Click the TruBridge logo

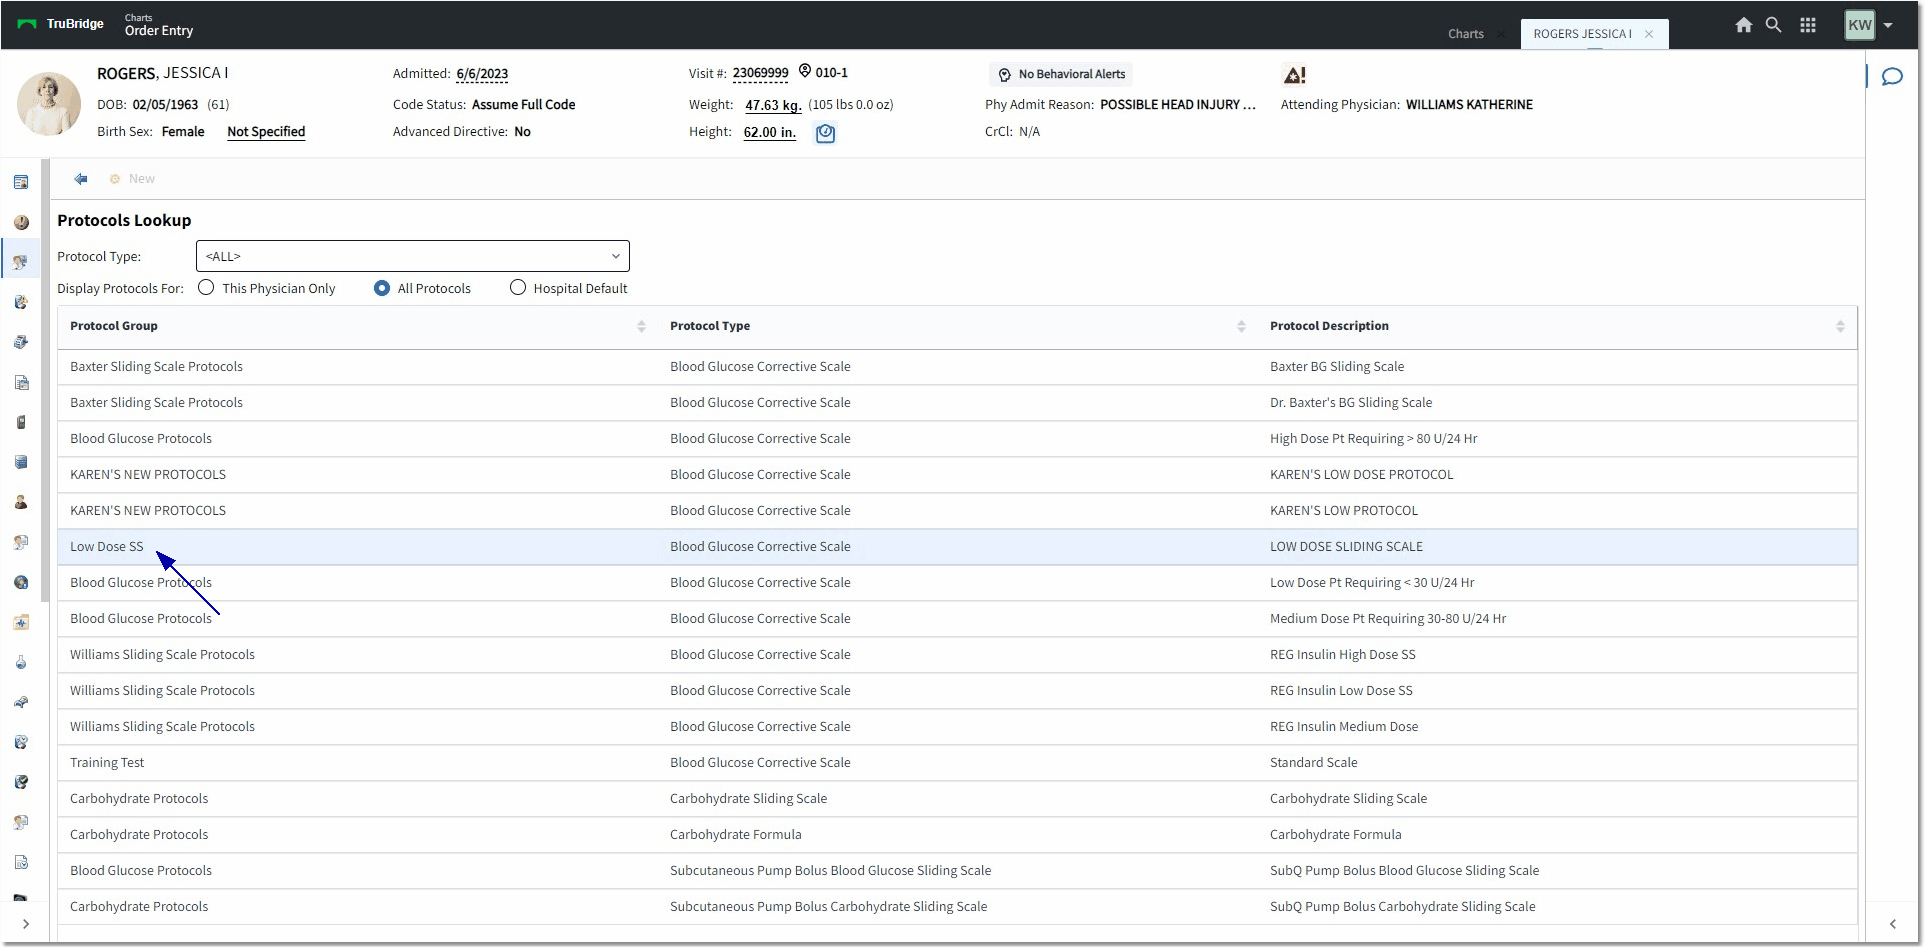(x=61, y=24)
